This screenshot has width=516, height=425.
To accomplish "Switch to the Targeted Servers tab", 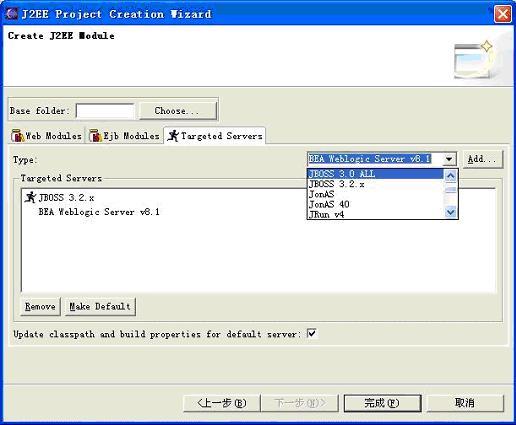I will pyautogui.click(x=214, y=136).
